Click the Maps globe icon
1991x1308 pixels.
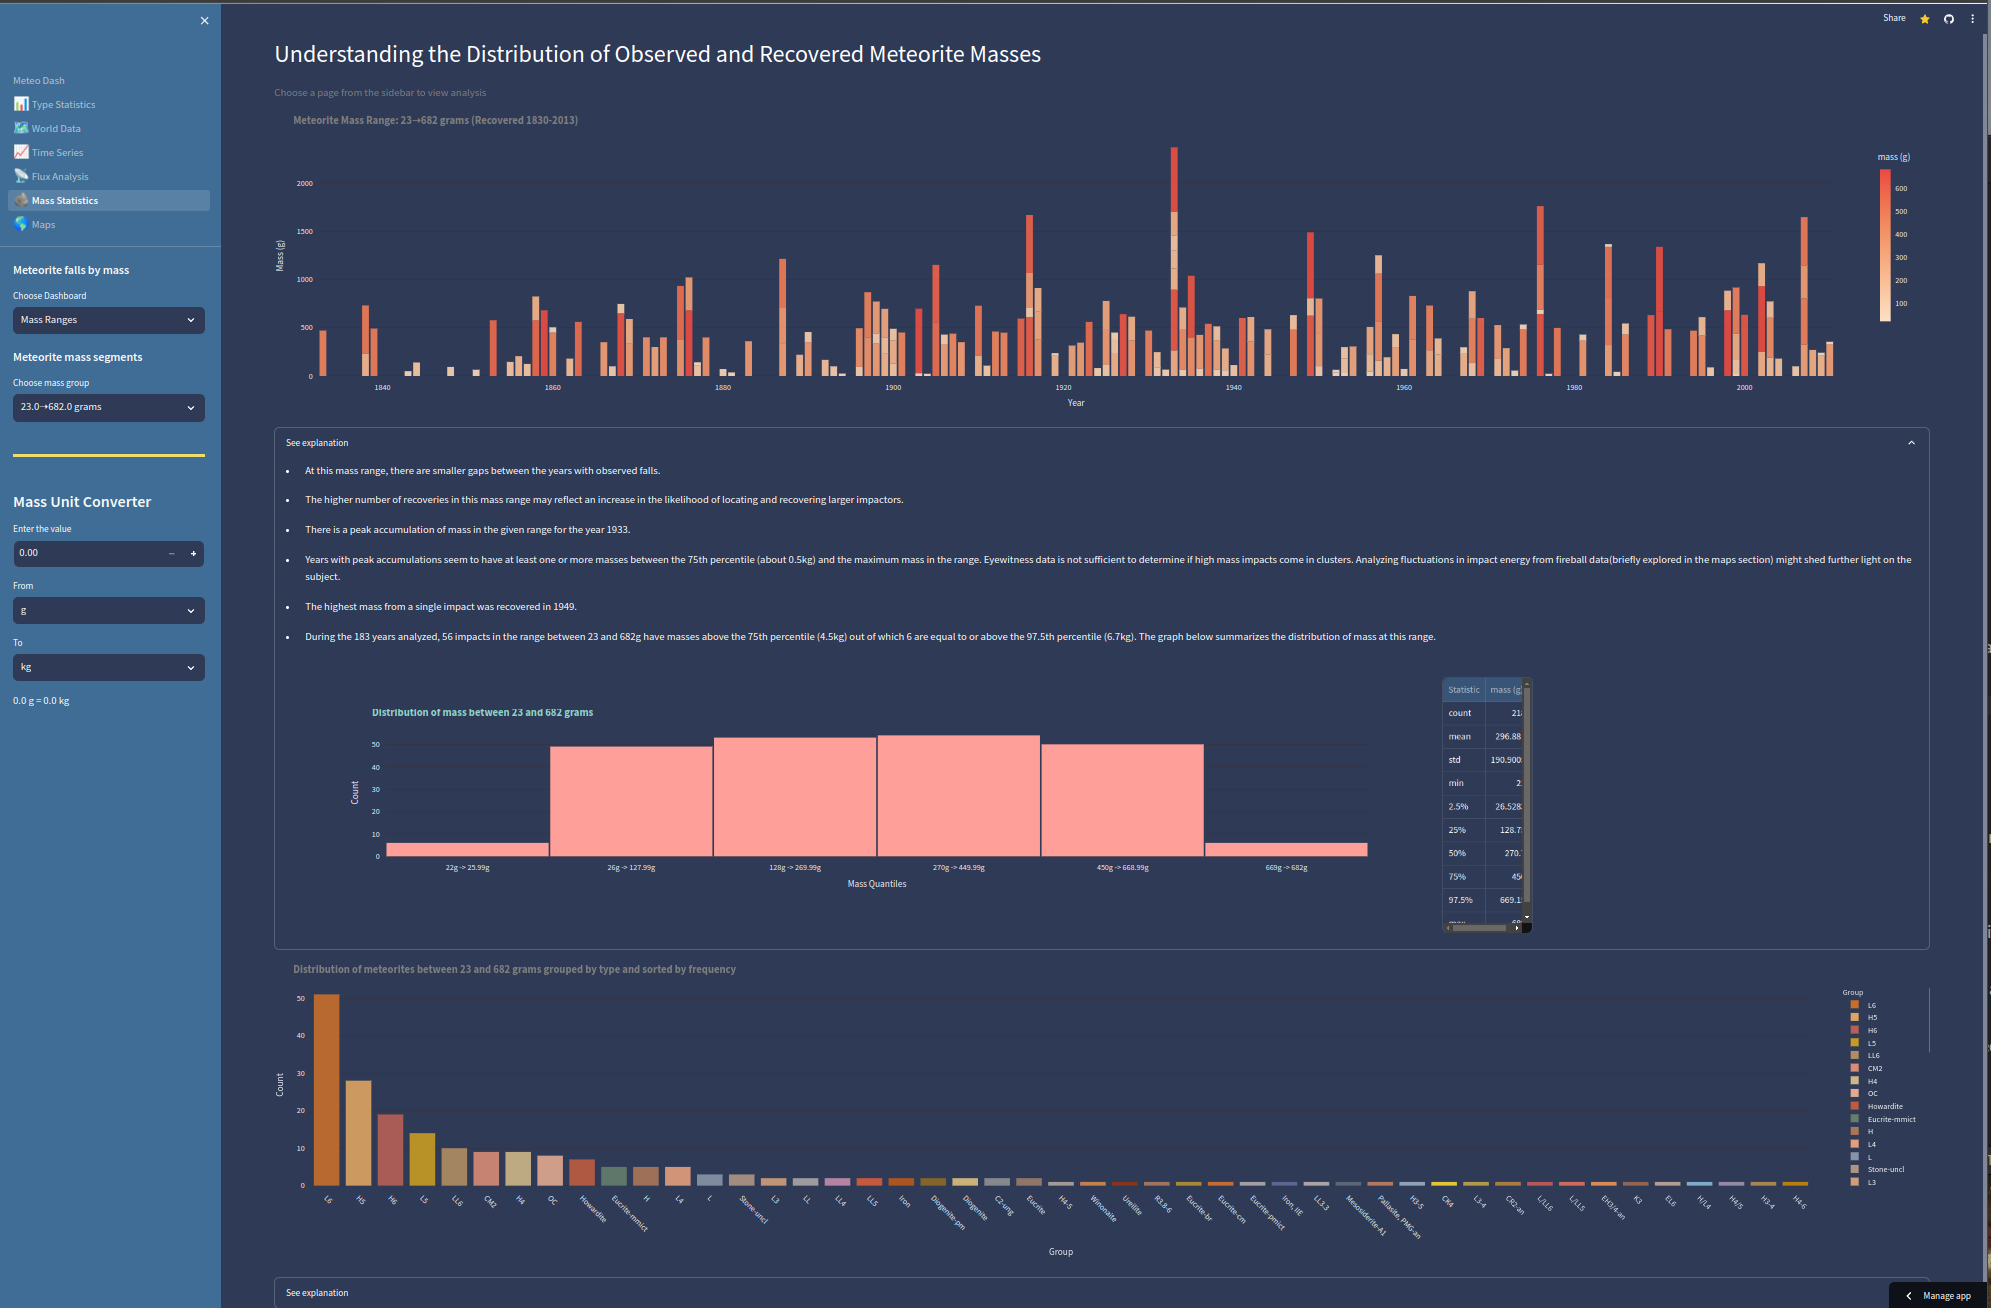tap(21, 224)
